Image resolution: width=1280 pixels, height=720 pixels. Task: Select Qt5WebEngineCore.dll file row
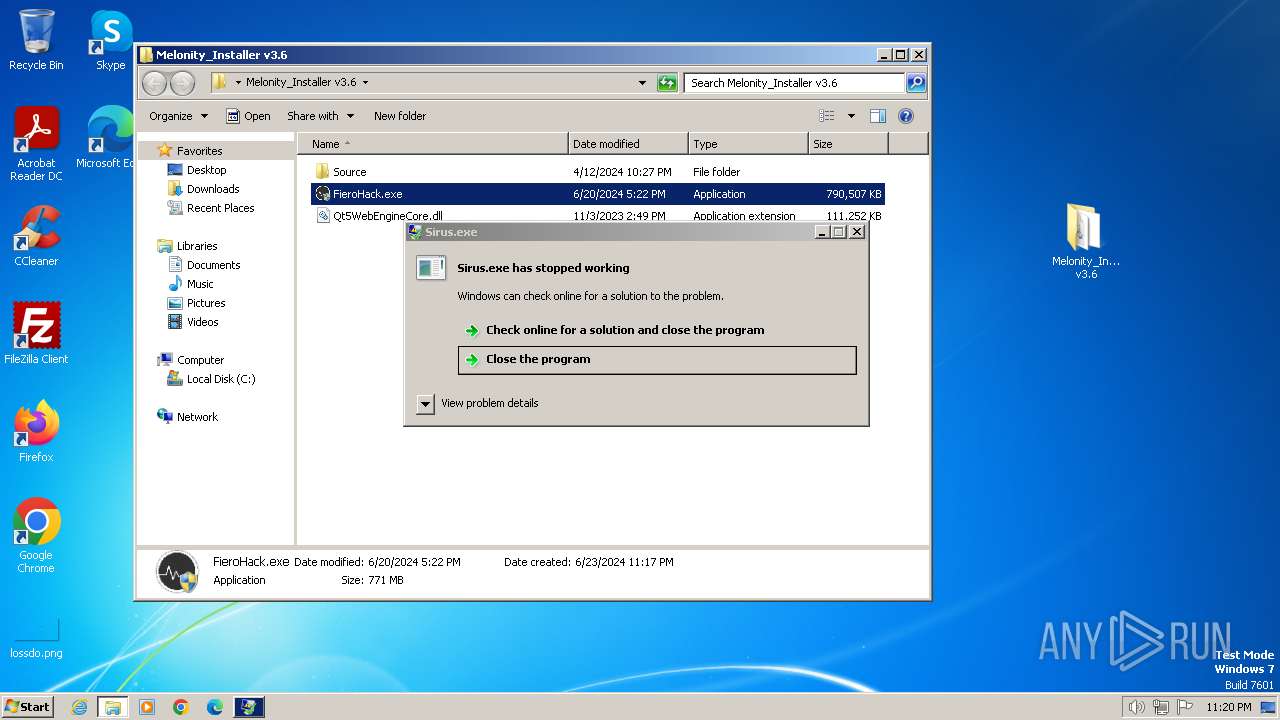tap(598, 216)
